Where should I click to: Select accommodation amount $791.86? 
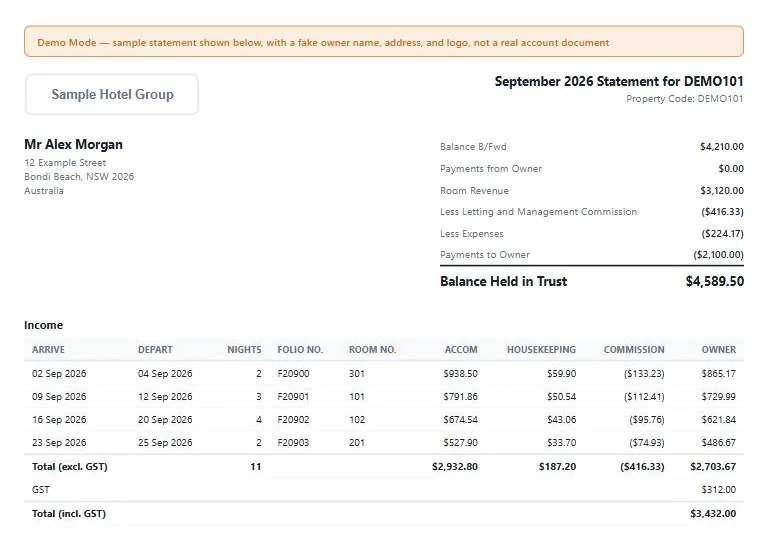coord(460,397)
